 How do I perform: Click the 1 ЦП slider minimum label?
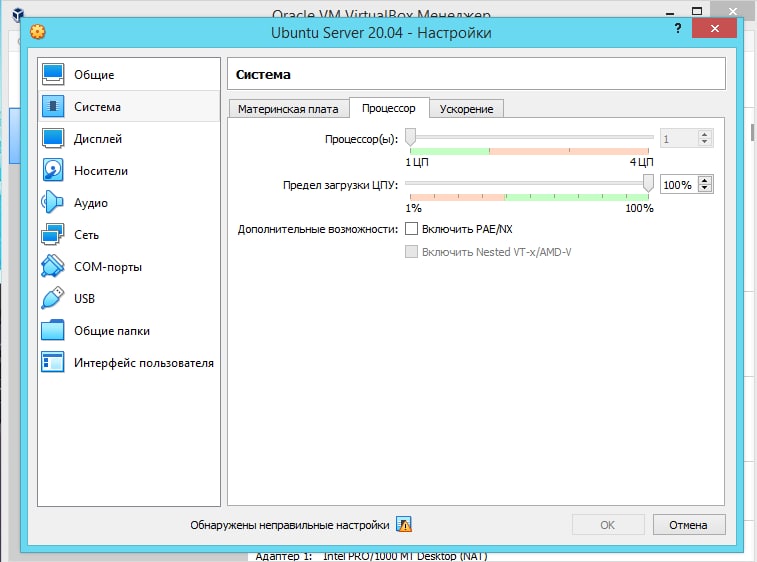tap(417, 162)
